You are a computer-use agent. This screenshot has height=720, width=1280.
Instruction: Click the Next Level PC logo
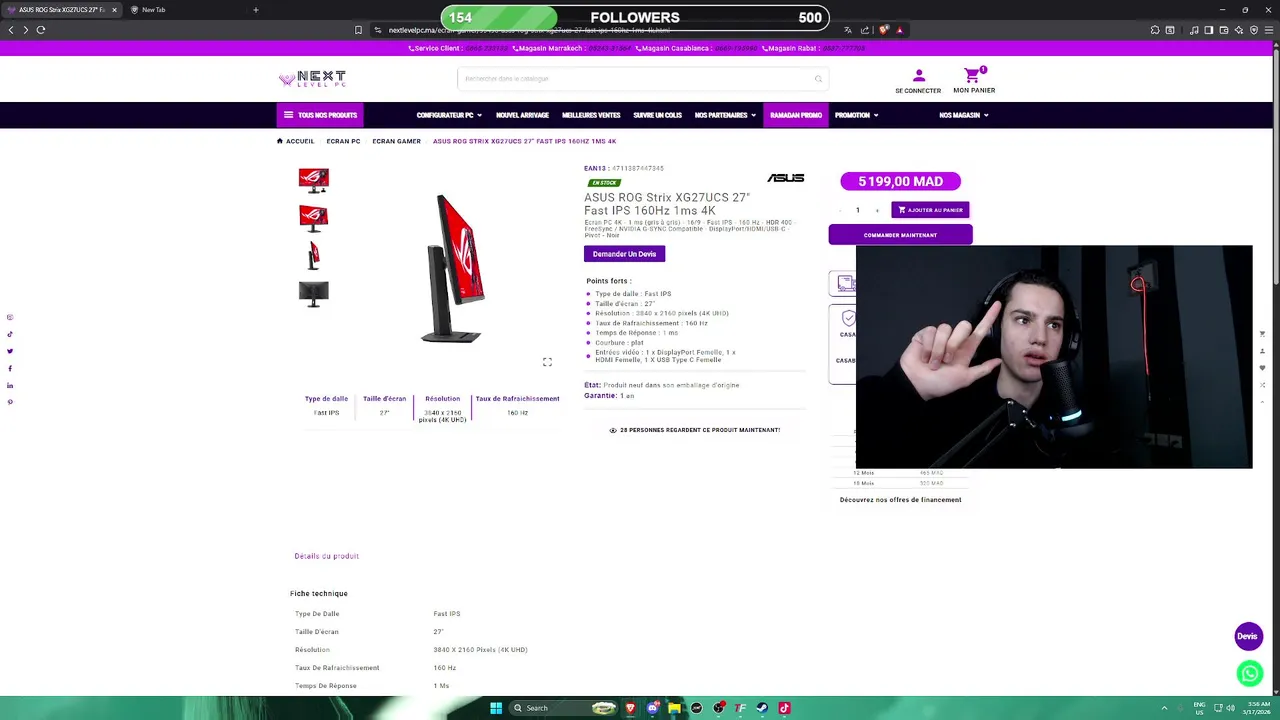click(x=312, y=79)
